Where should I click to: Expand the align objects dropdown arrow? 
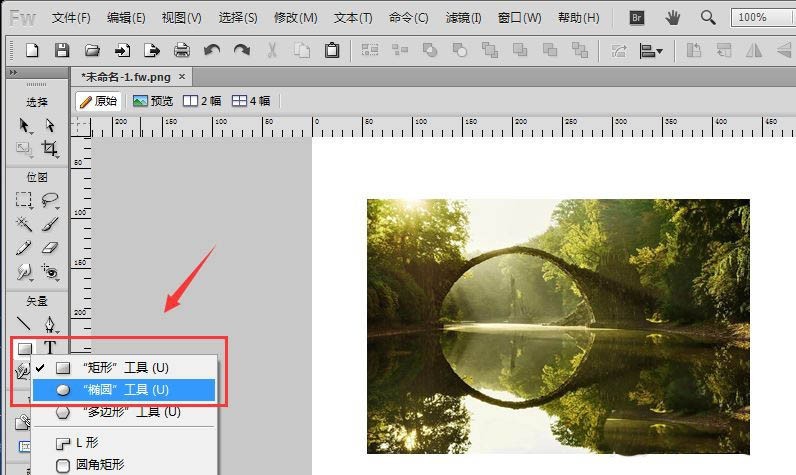tap(659, 51)
